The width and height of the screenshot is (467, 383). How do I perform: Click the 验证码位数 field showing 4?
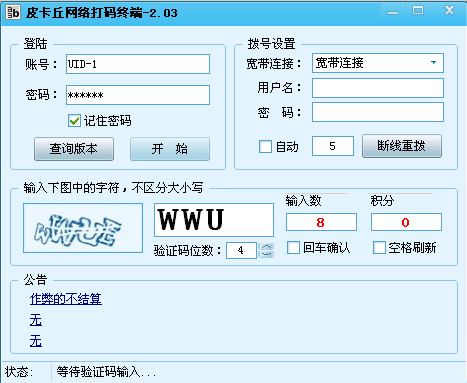(241, 250)
